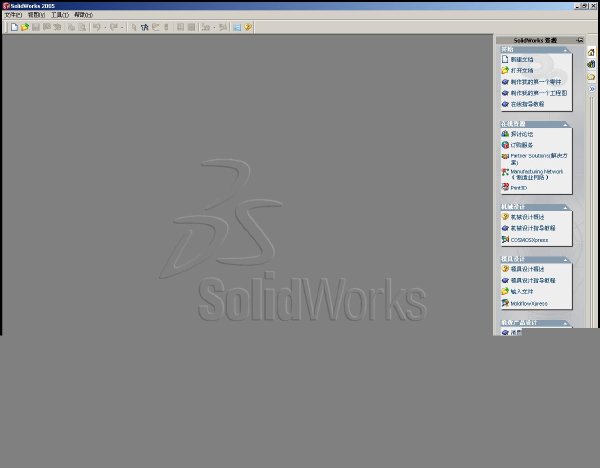Viewport: 600px width, 468px height.
Task: Click the New document toolbar icon
Action: click(14, 27)
